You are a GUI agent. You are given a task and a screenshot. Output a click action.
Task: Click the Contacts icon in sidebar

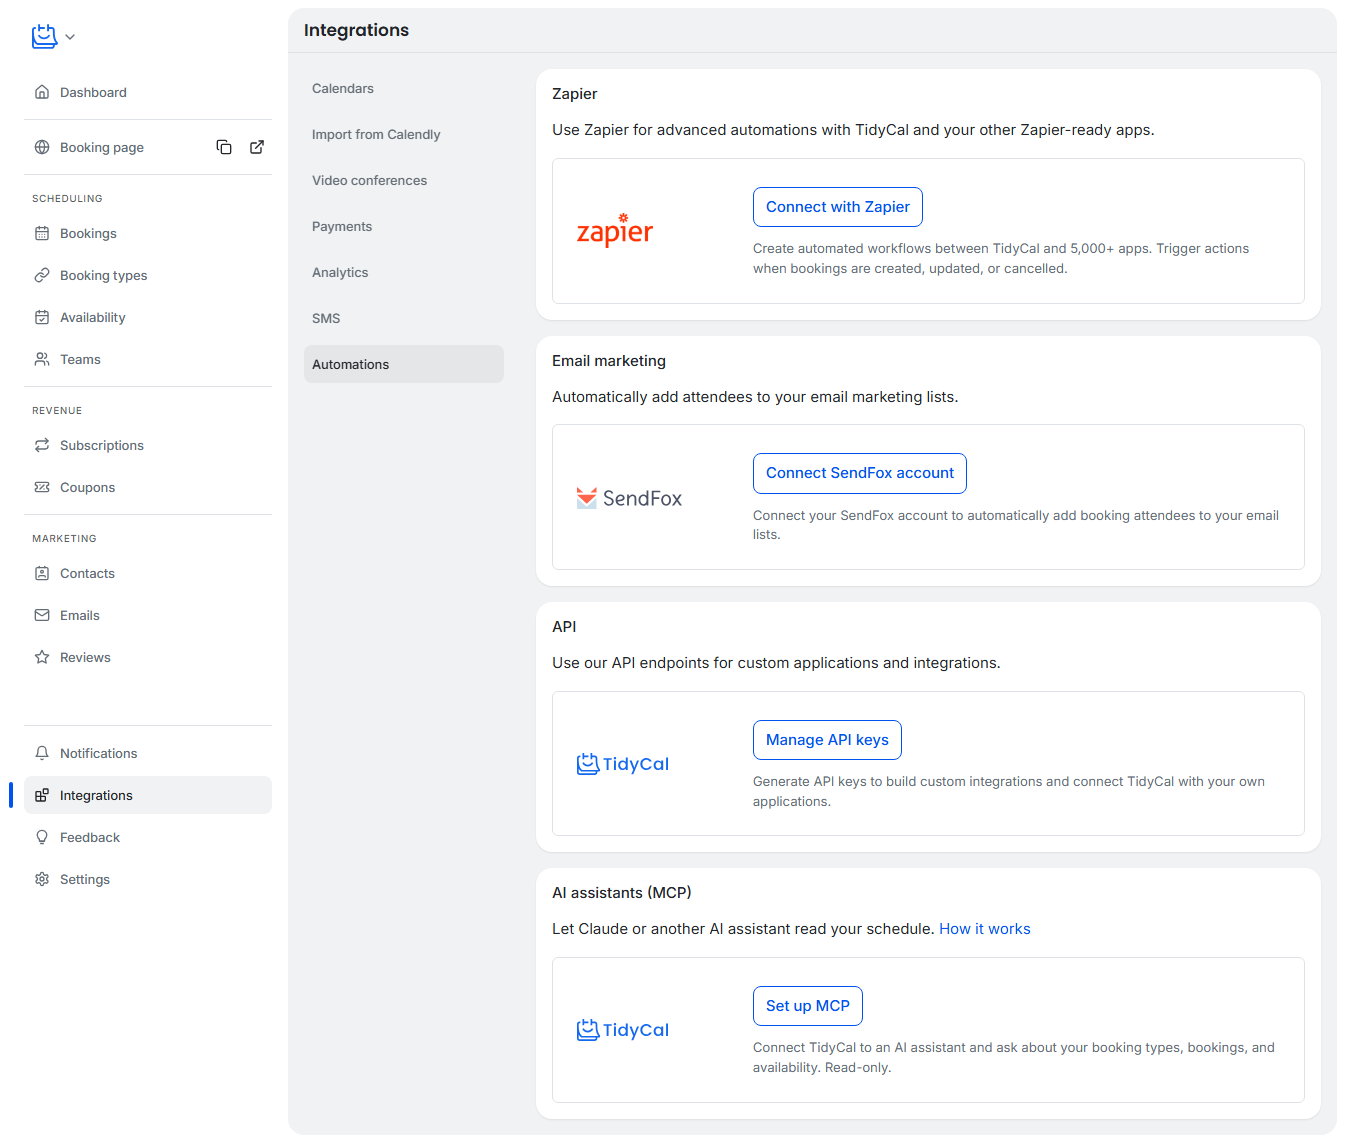coord(42,573)
